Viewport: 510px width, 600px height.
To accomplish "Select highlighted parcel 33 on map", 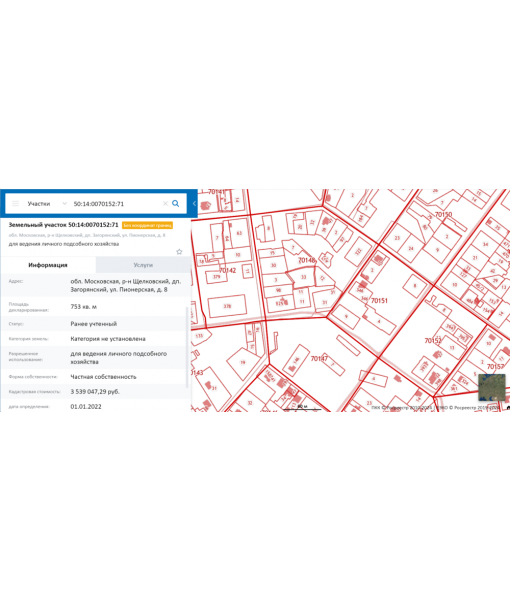I will point(302,277).
